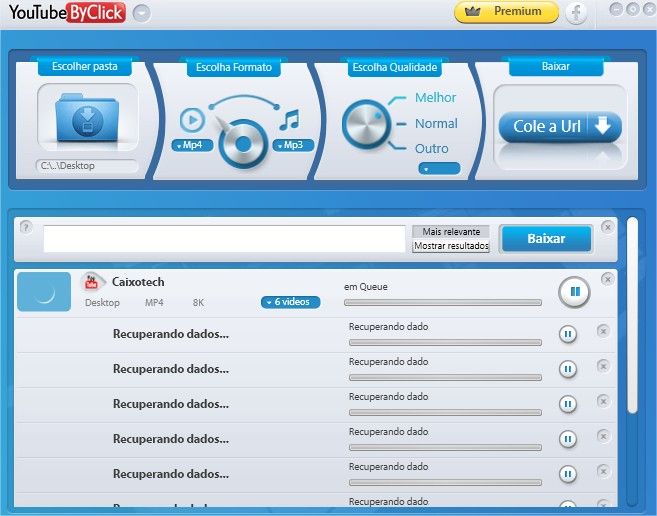Click the Escolher pasta tab label
This screenshot has width=657, height=516.
point(85,66)
